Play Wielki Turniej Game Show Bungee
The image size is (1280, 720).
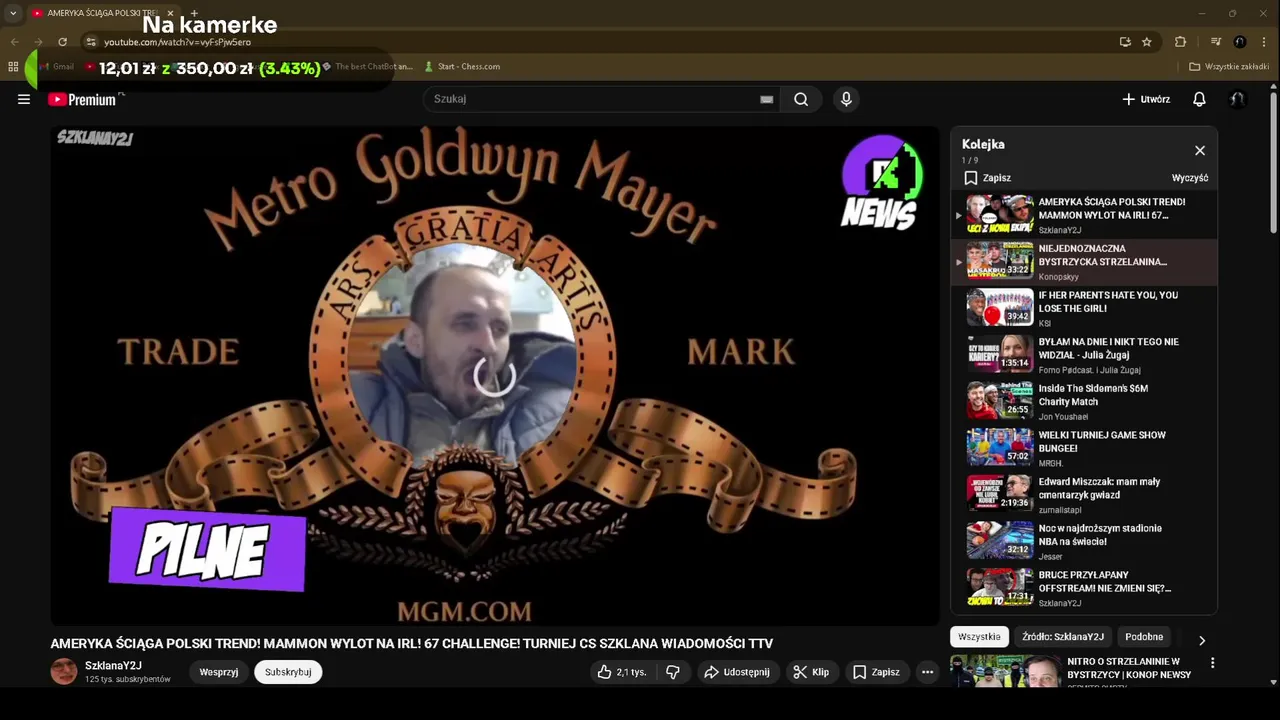tap(1084, 448)
